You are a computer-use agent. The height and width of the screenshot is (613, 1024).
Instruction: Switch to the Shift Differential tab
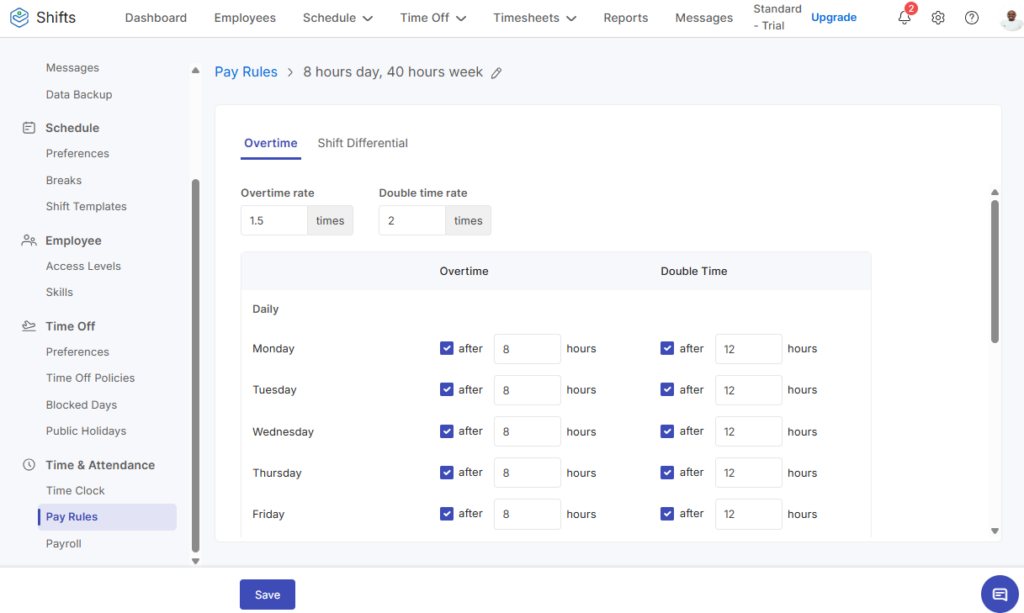tap(362, 143)
